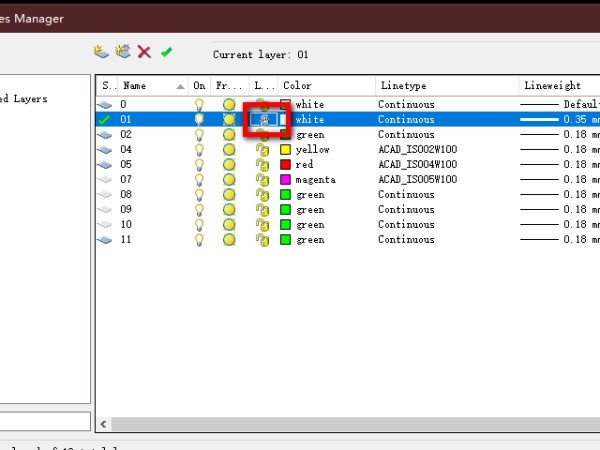Click the red color swatch of layer 05
The width and height of the screenshot is (600, 450).
pyautogui.click(x=286, y=165)
